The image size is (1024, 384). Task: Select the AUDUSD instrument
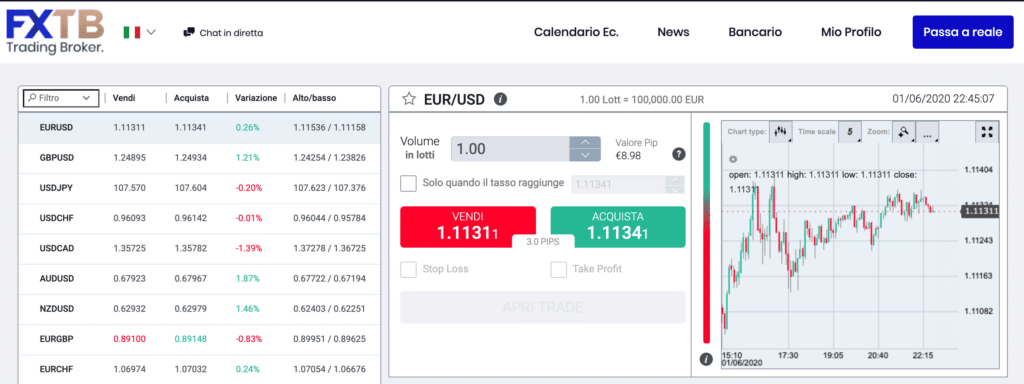[199, 279]
